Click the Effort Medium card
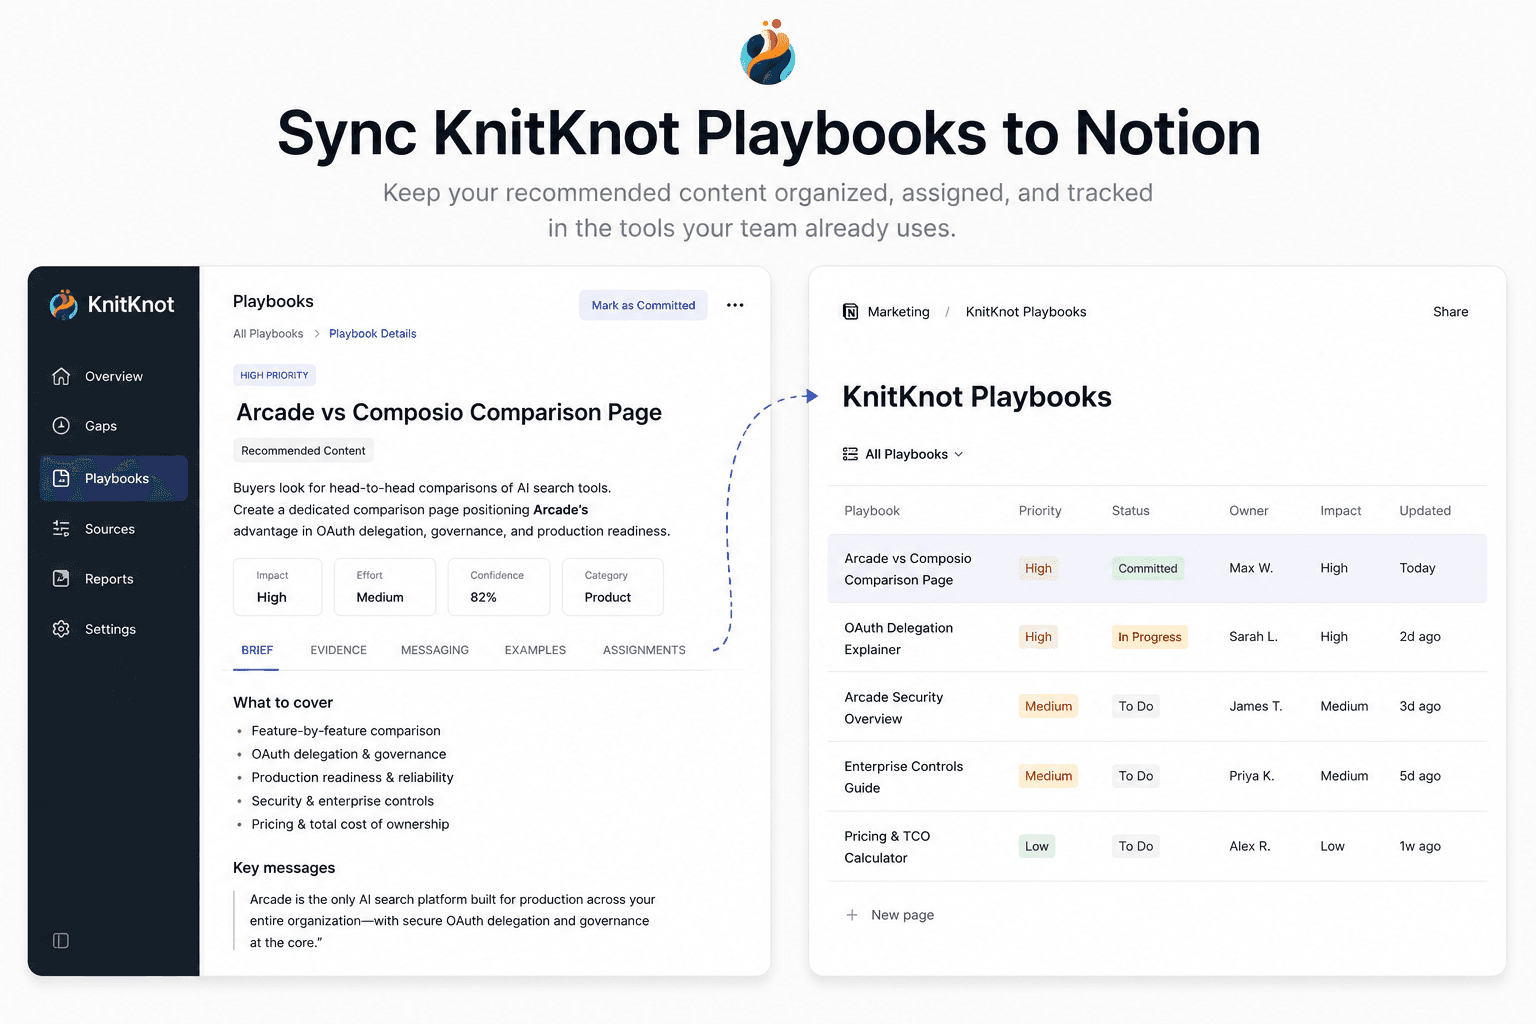 click(x=385, y=587)
